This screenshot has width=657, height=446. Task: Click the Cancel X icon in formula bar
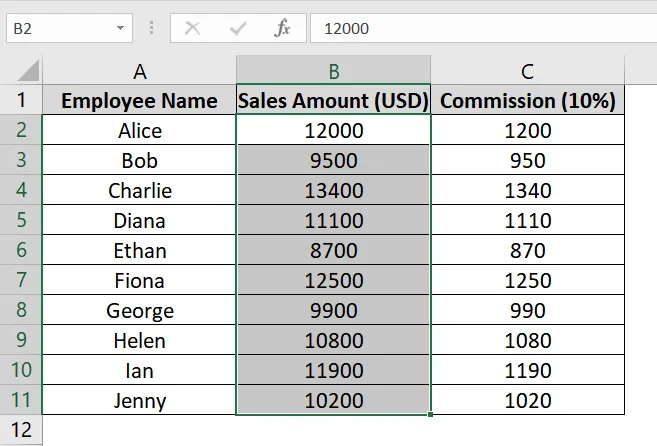192,29
